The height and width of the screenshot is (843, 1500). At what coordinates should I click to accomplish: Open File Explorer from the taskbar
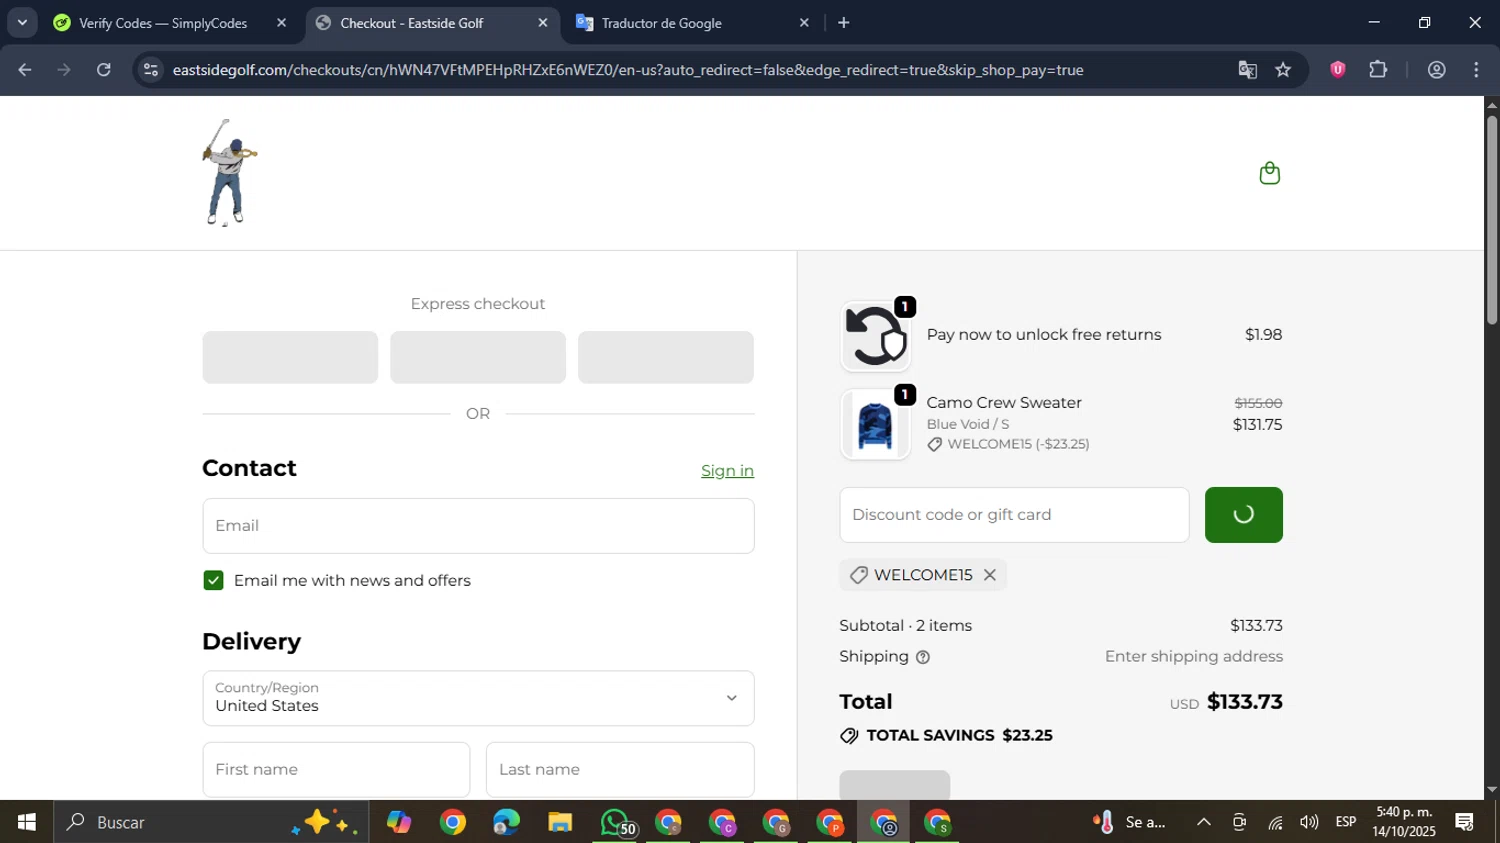coord(560,822)
